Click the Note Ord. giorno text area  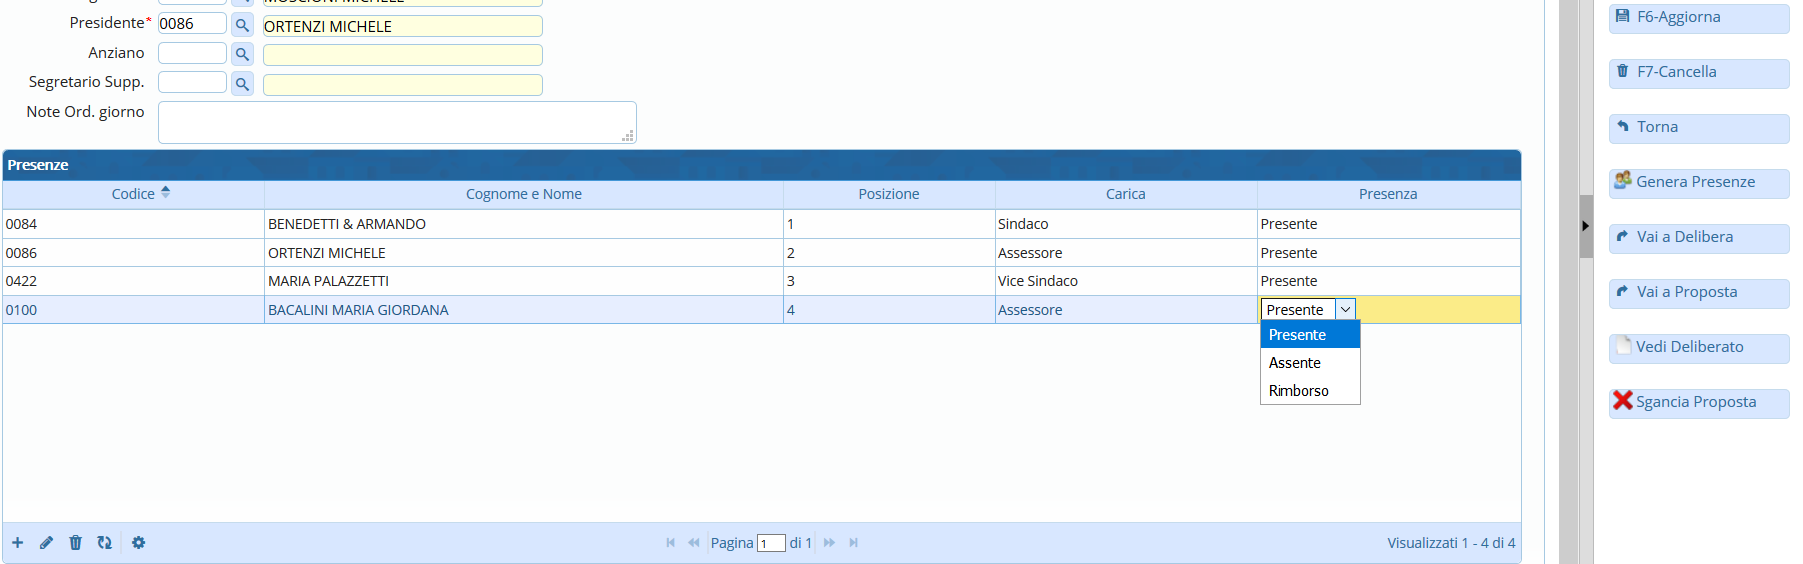[x=396, y=122]
